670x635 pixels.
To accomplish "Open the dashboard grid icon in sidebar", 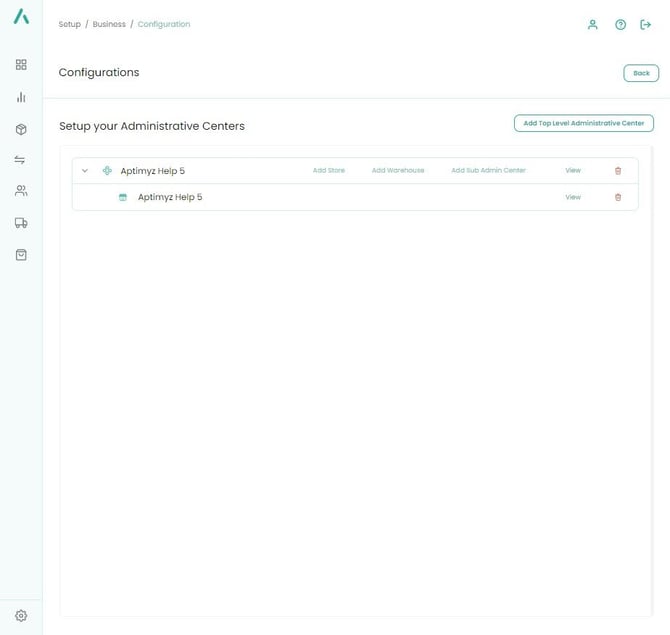I will (21, 65).
